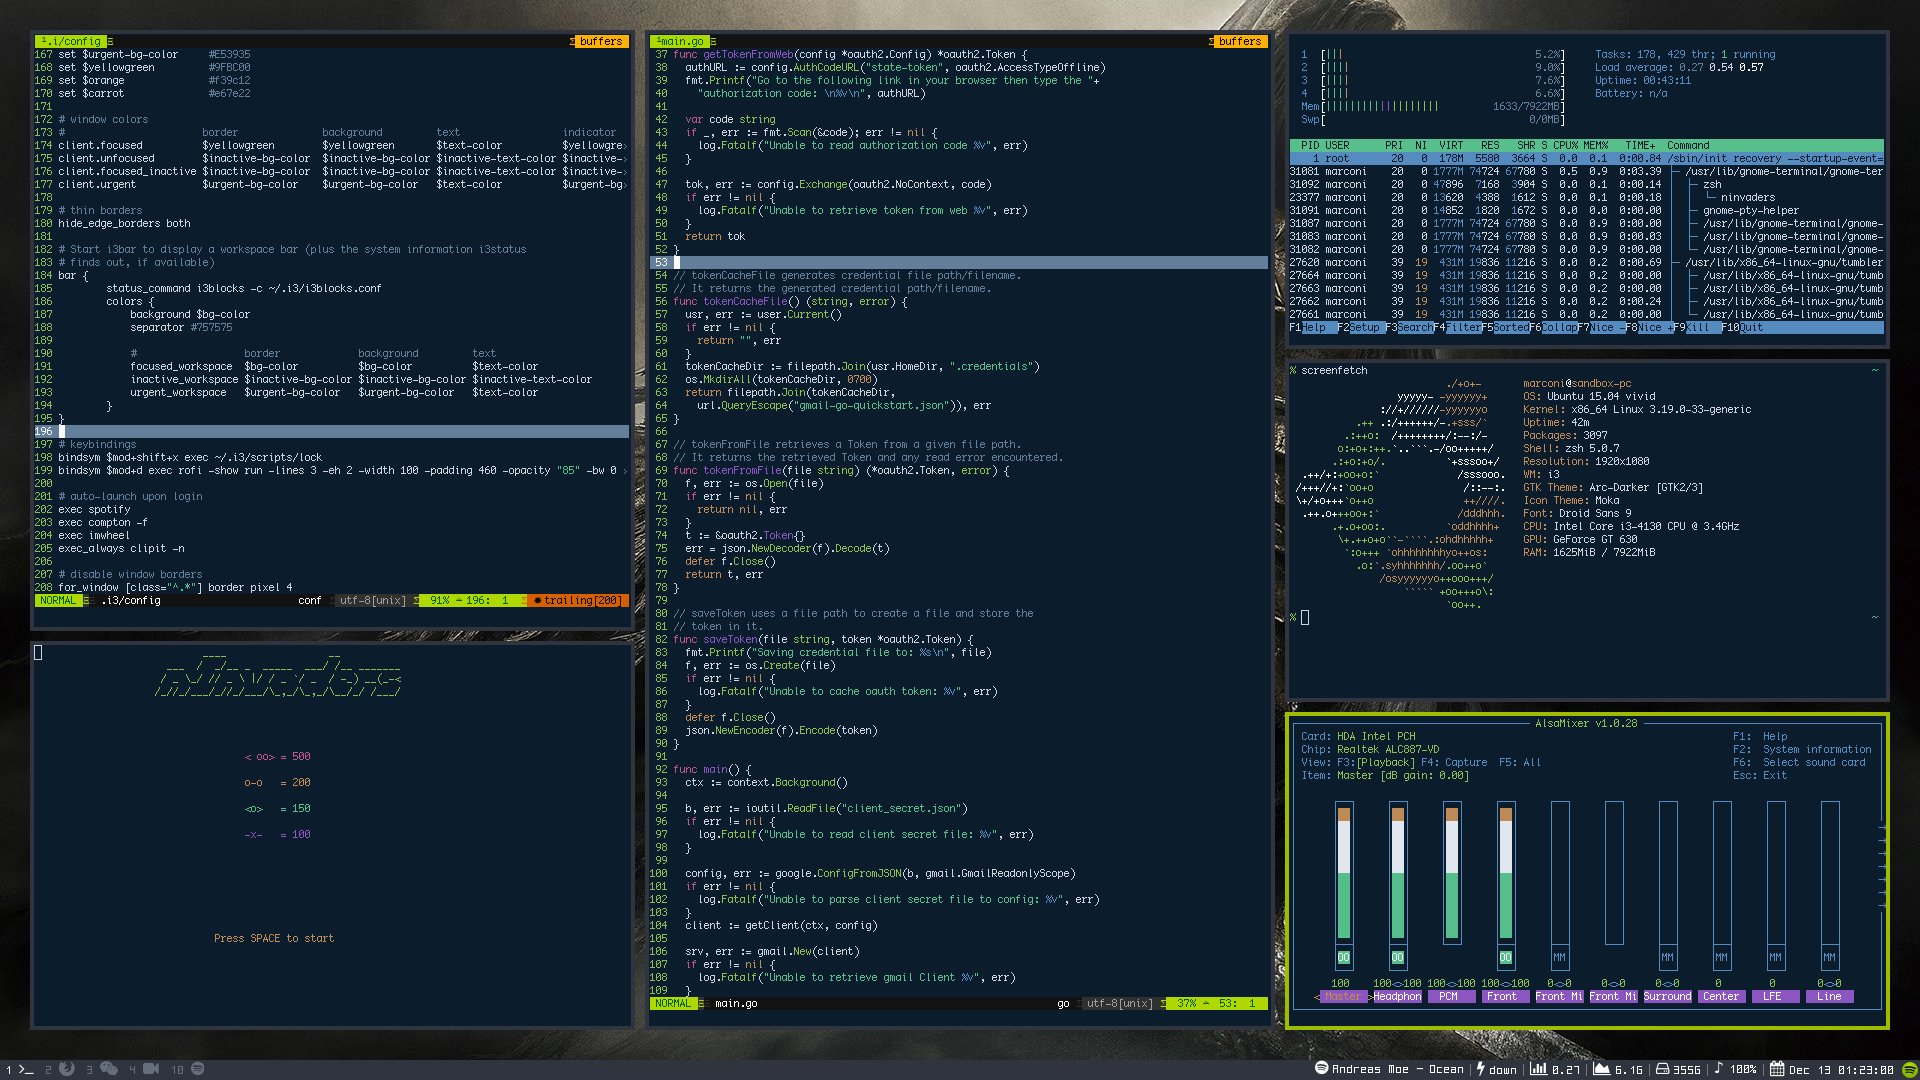Click the disk drive icon showing 355G

[1662, 1069]
